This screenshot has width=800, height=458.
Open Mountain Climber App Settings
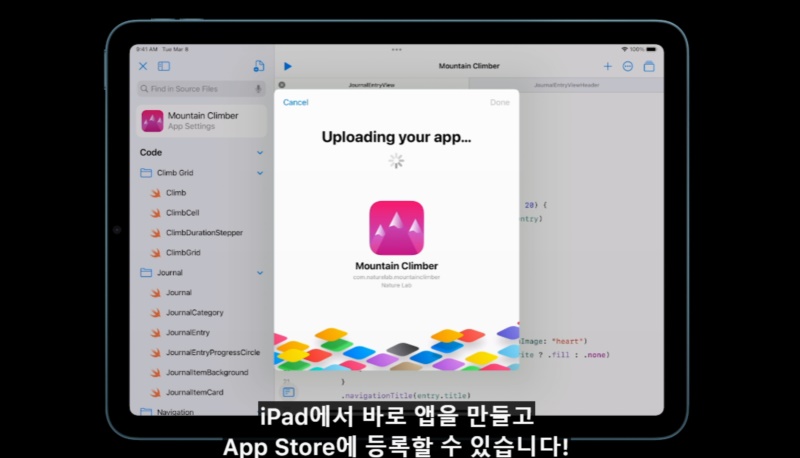[x=202, y=121]
